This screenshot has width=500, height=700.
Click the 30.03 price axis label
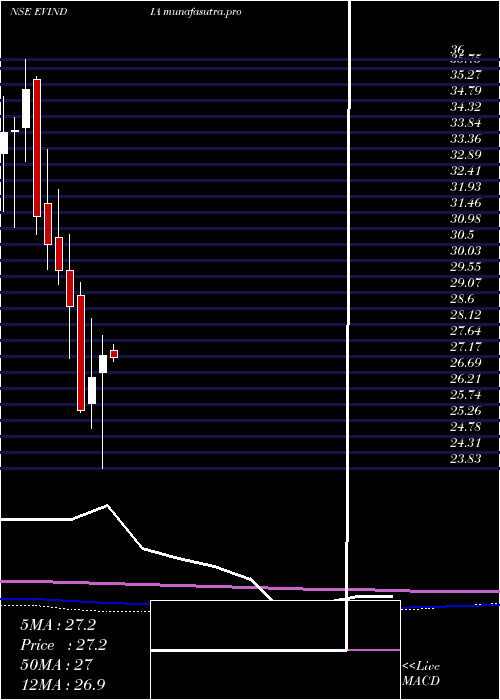click(x=466, y=251)
